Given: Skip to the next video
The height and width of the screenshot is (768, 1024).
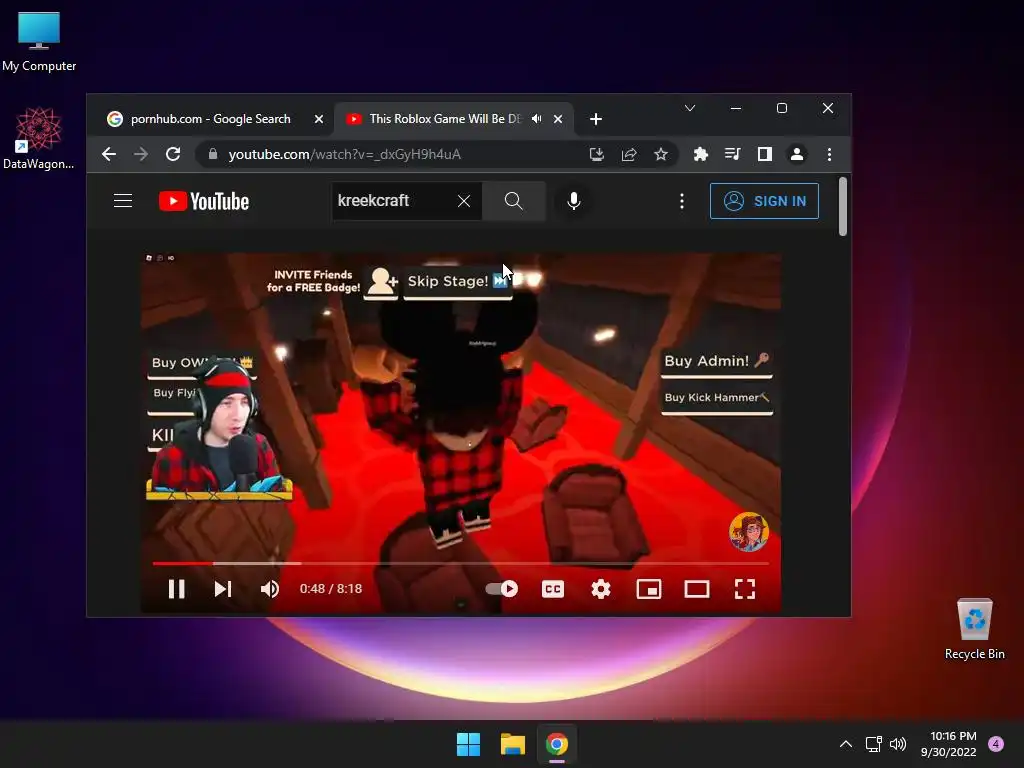Looking at the screenshot, I should [x=223, y=589].
